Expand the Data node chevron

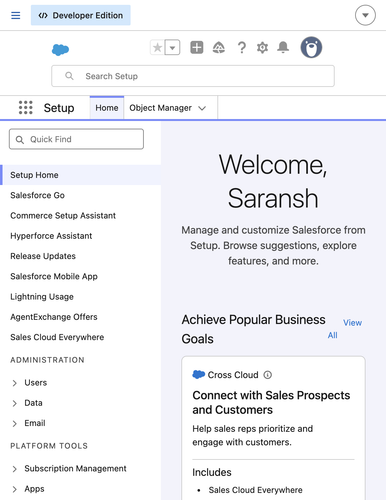pyautogui.click(x=14, y=403)
